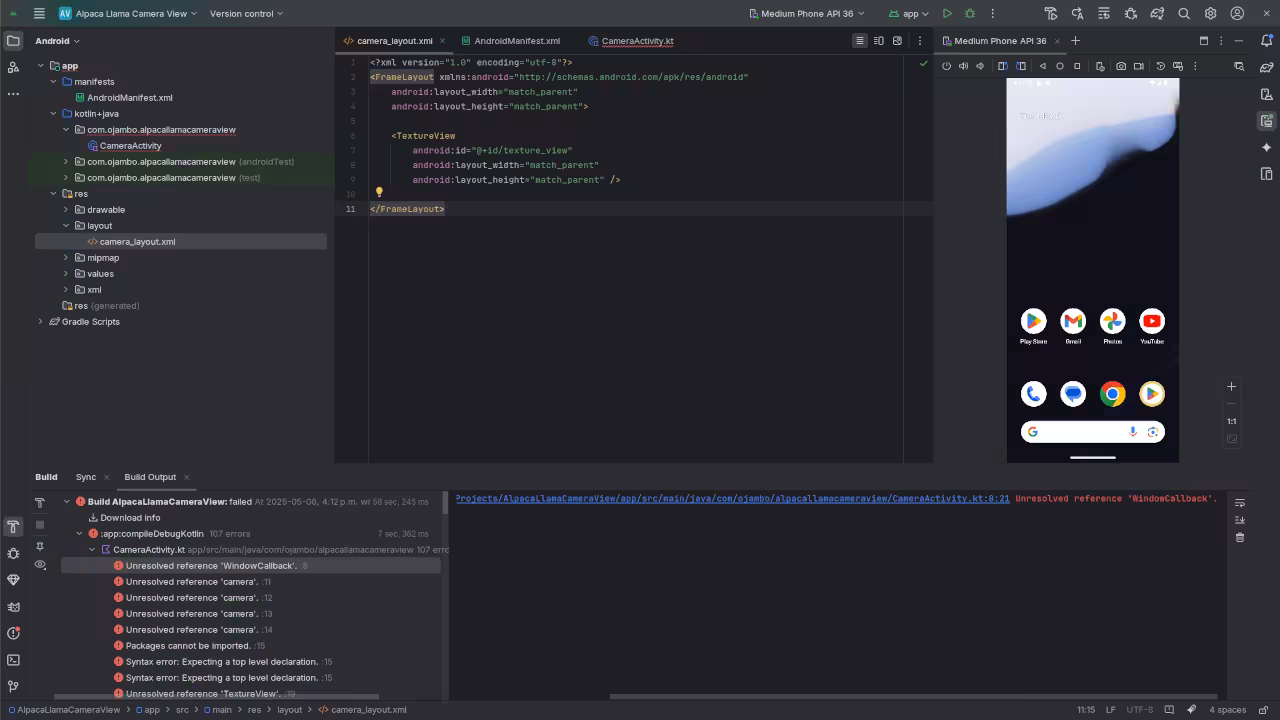Open the Search Everywhere magnifier icon
The image size is (1280, 720).
click(x=1184, y=14)
